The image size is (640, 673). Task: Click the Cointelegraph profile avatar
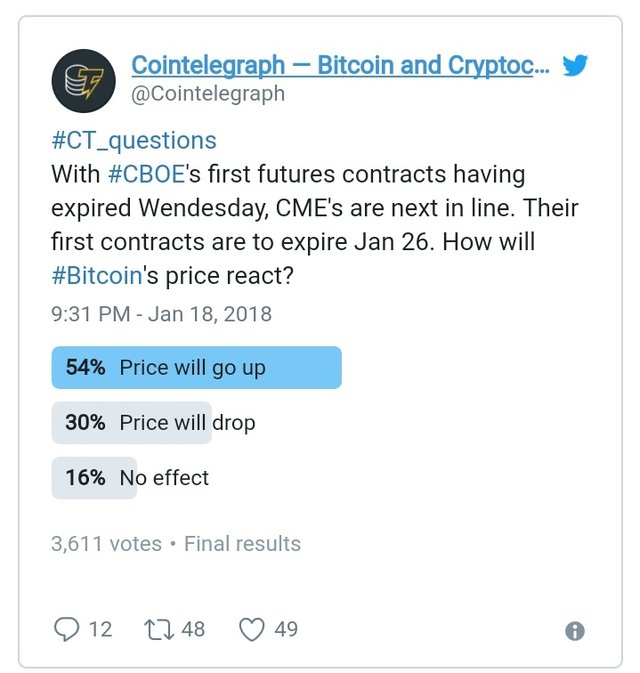pyautogui.click(x=83, y=80)
